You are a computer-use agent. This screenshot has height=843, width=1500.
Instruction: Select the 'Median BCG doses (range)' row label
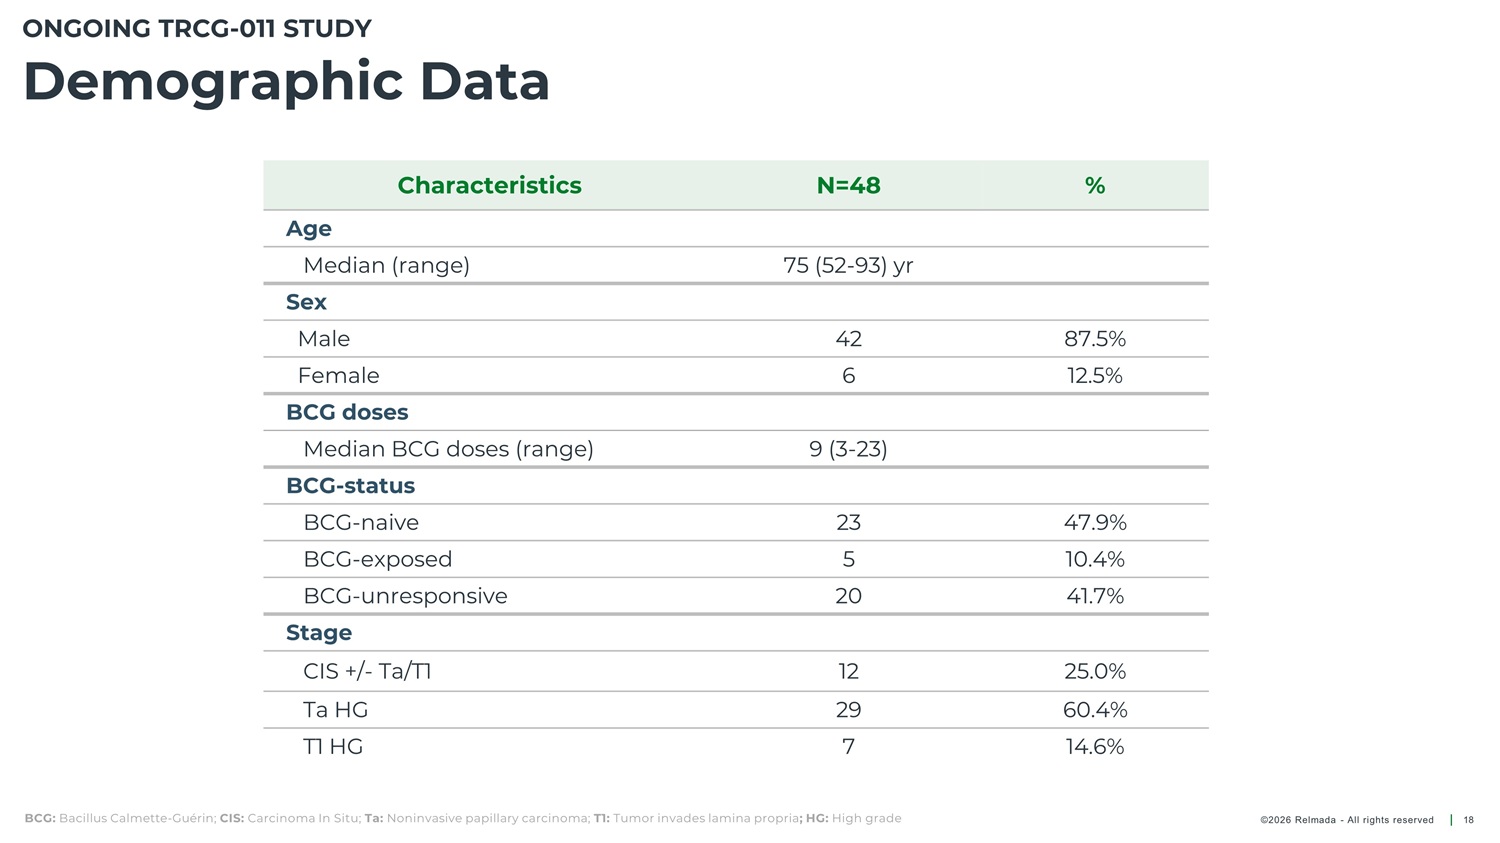point(448,449)
